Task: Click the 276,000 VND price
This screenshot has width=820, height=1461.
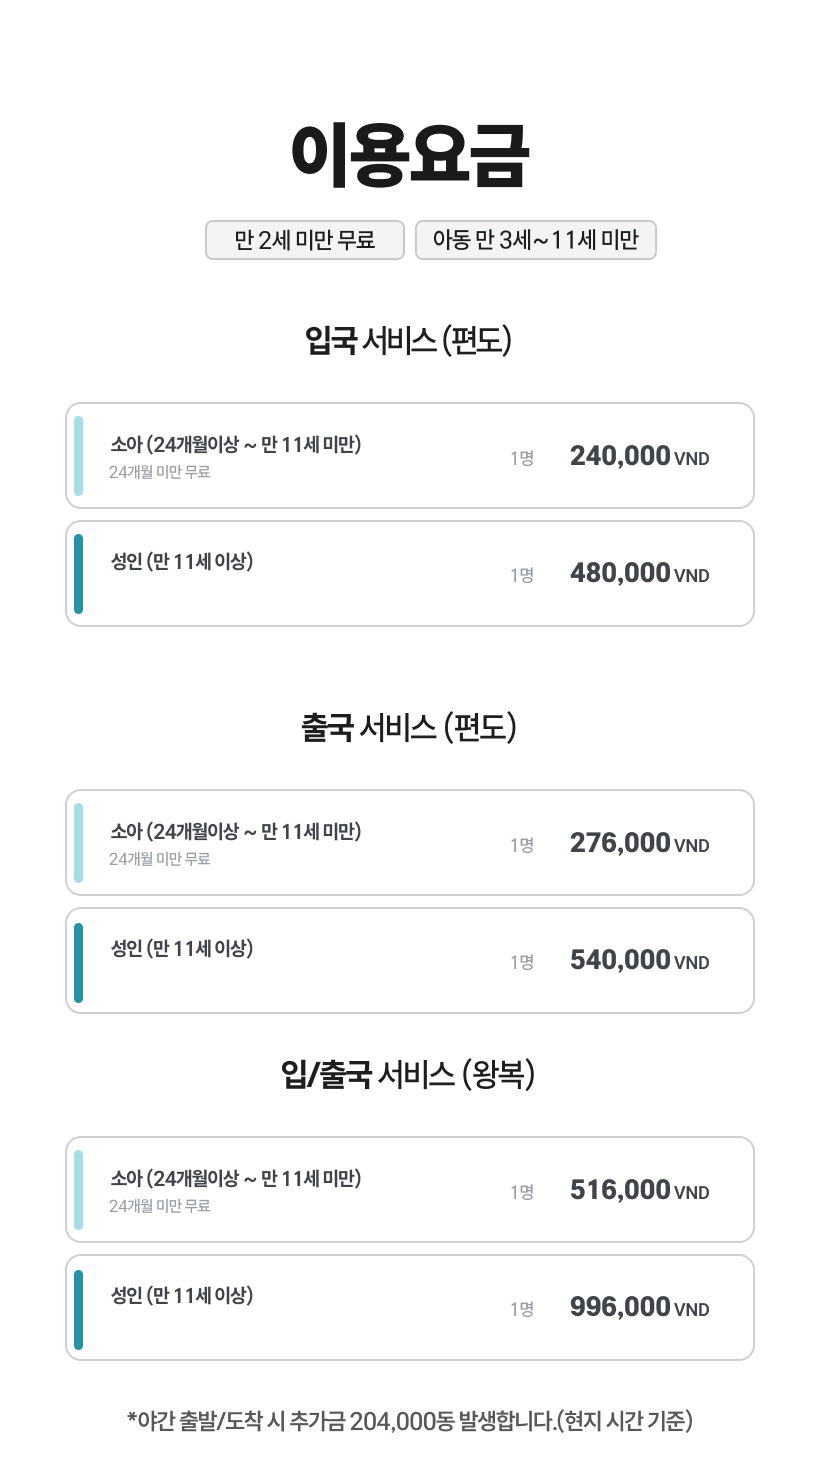Action: 639,844
